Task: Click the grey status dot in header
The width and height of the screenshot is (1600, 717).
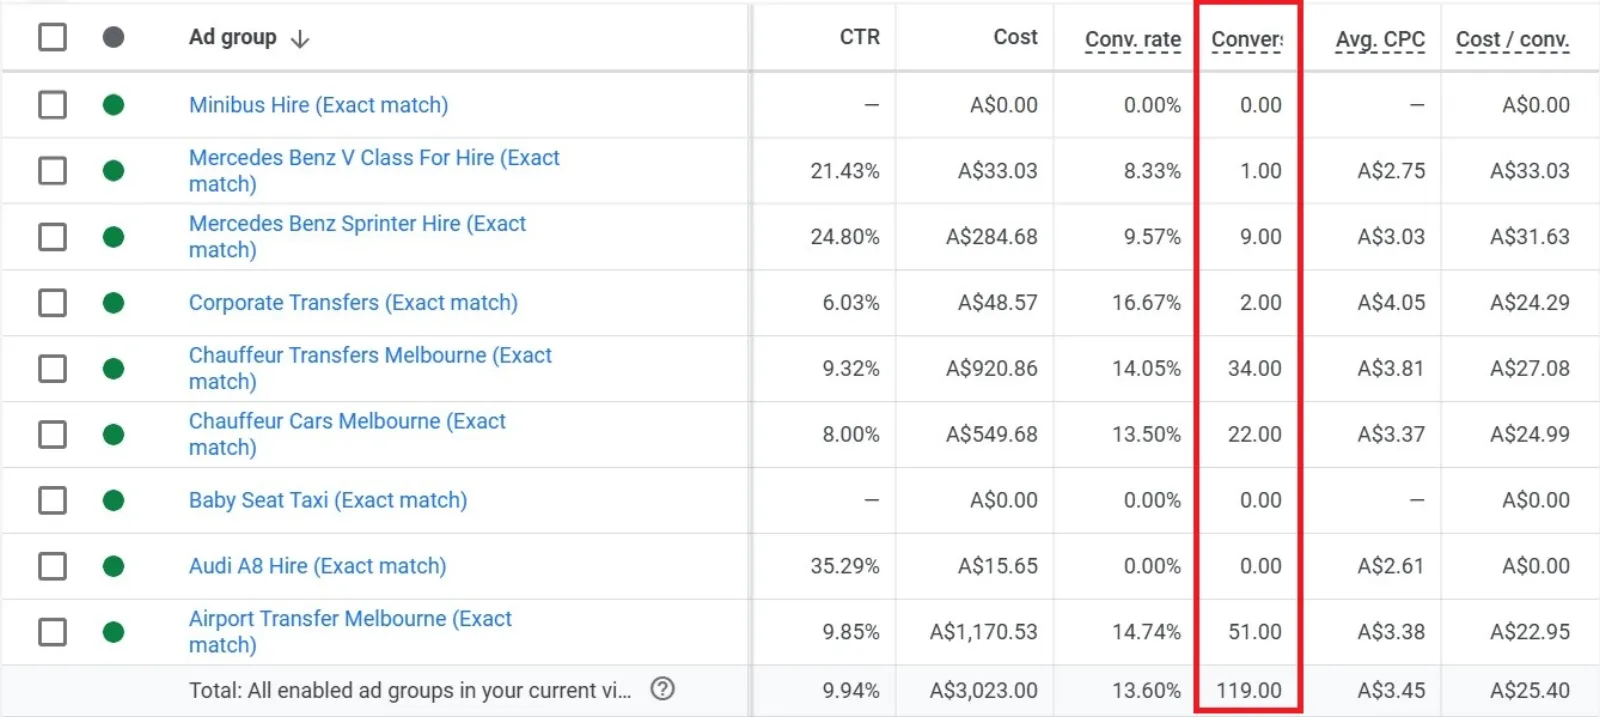Action: 113,37
